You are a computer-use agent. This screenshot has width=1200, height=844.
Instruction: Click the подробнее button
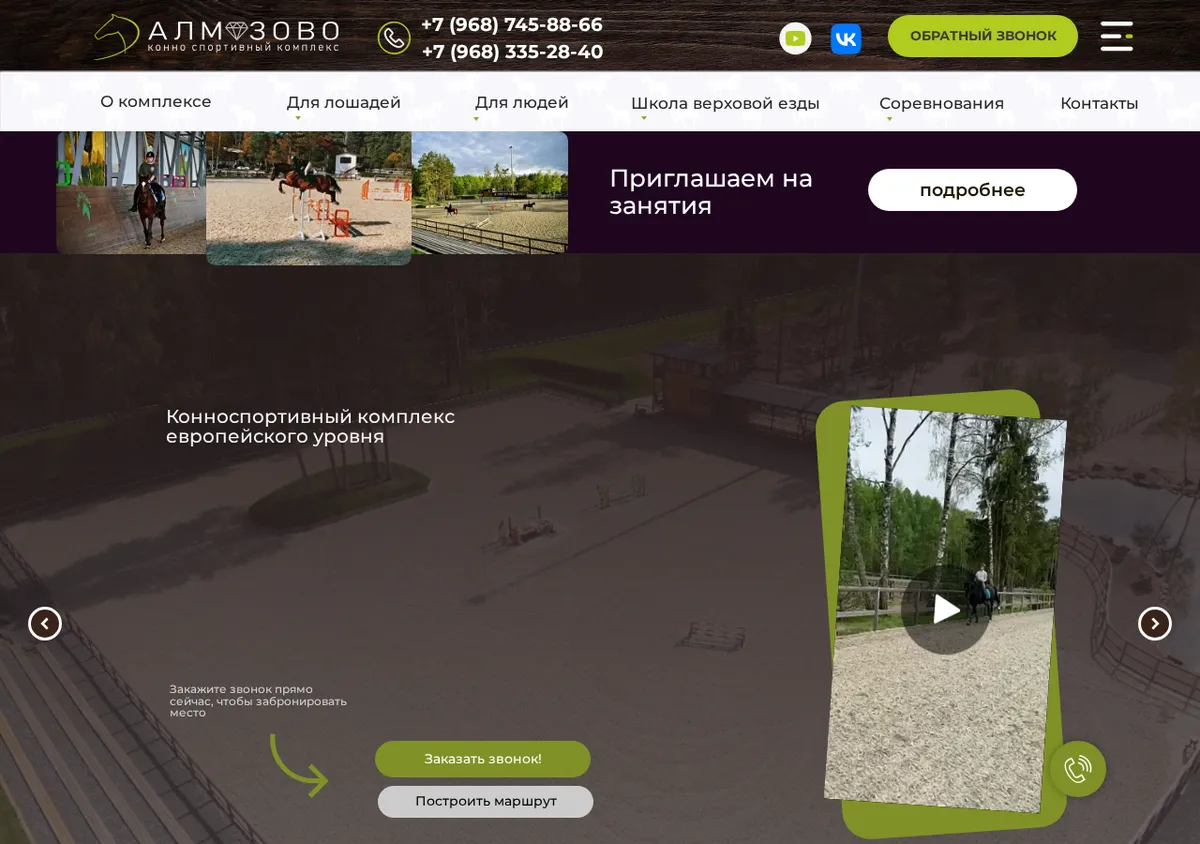(x=972, y=190)
